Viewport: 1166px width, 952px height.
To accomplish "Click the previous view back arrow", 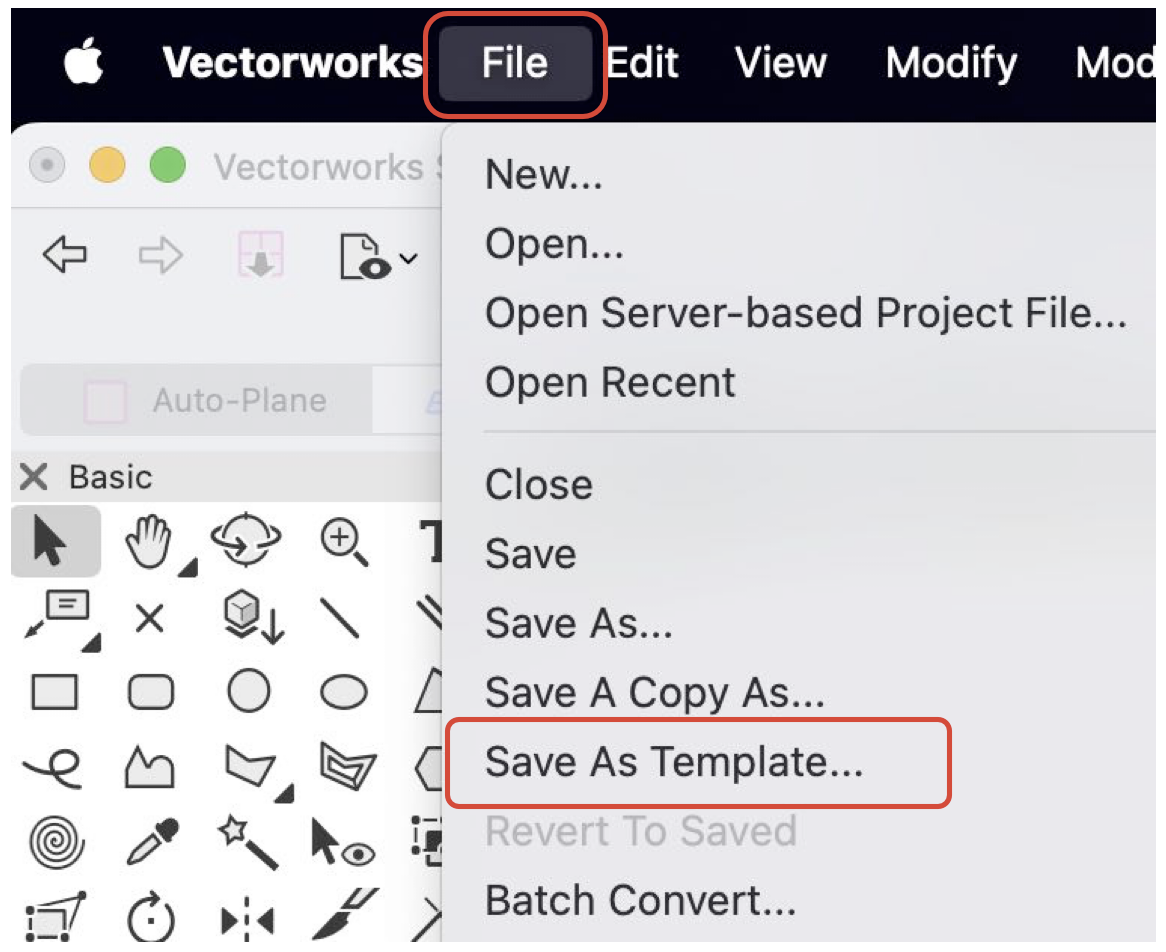I will click(63, 257).
